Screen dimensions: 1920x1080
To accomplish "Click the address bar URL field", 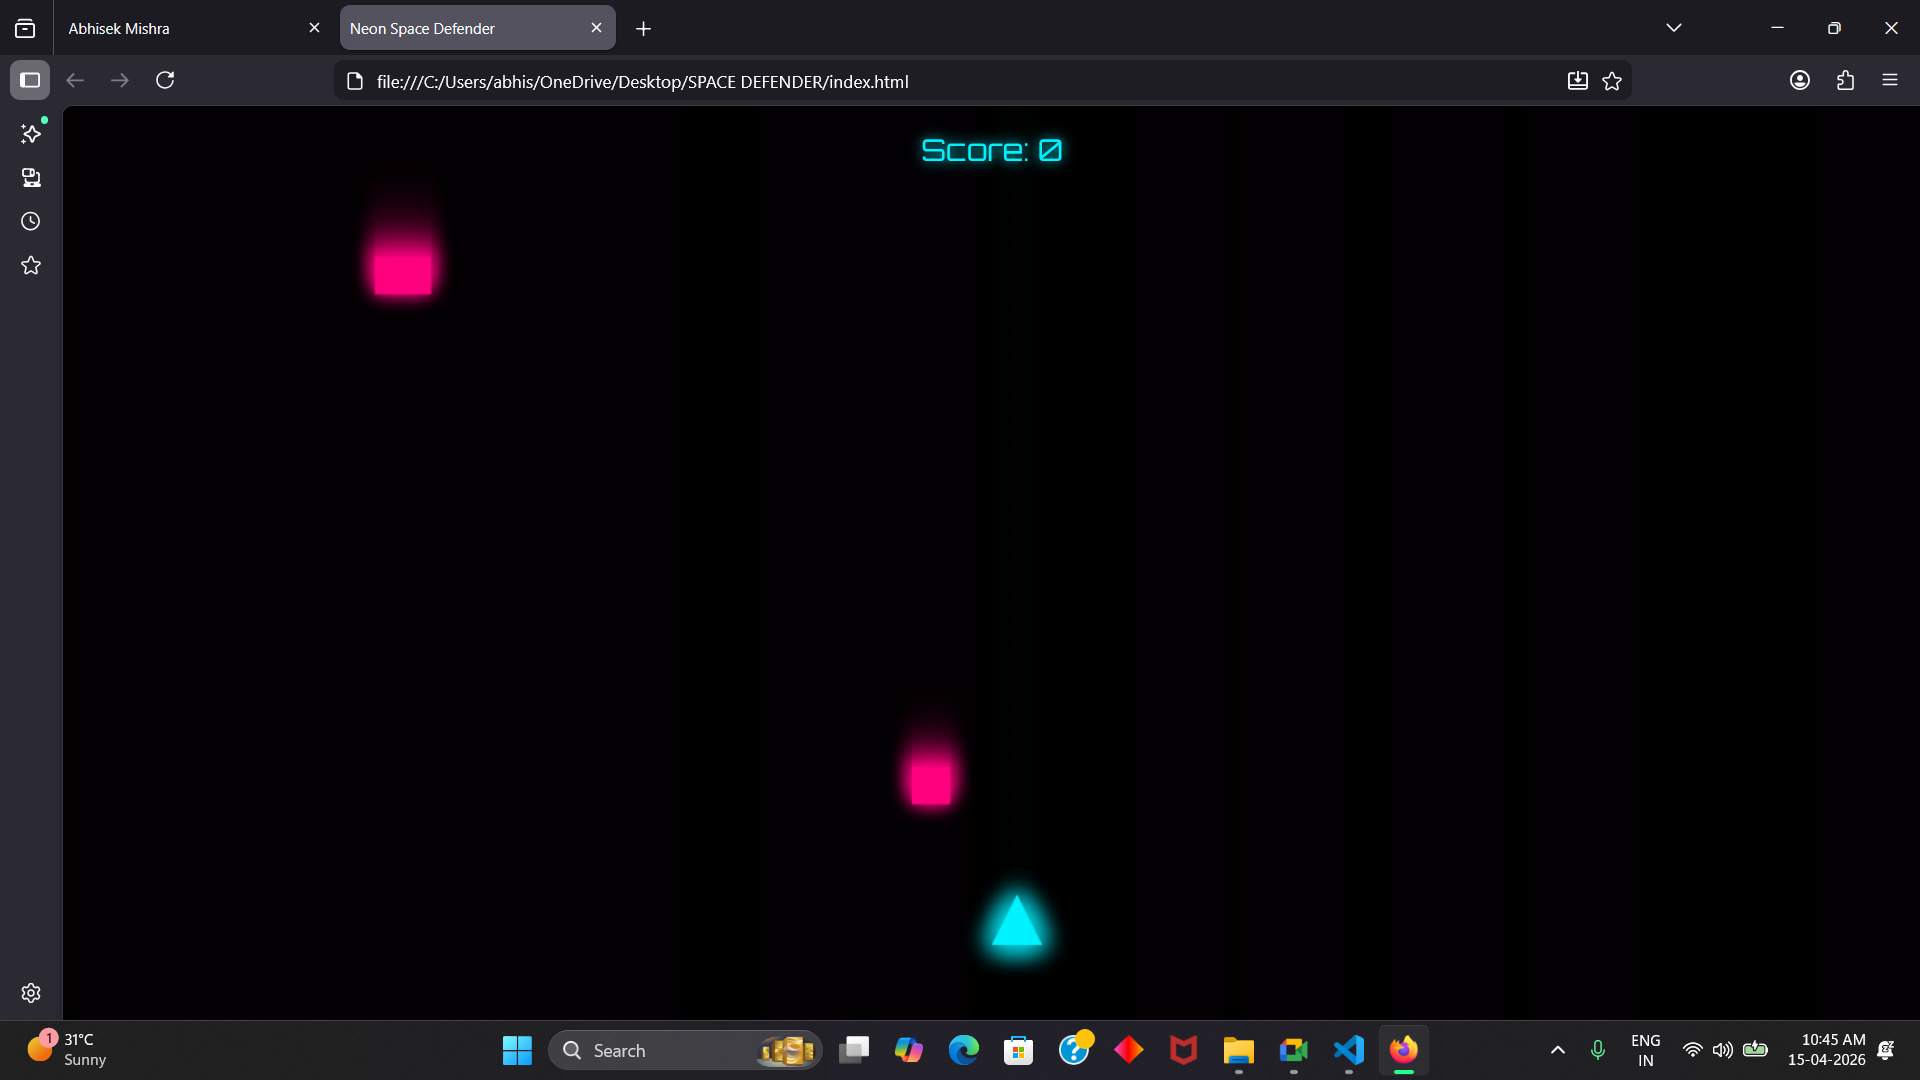I will [900, 81].
